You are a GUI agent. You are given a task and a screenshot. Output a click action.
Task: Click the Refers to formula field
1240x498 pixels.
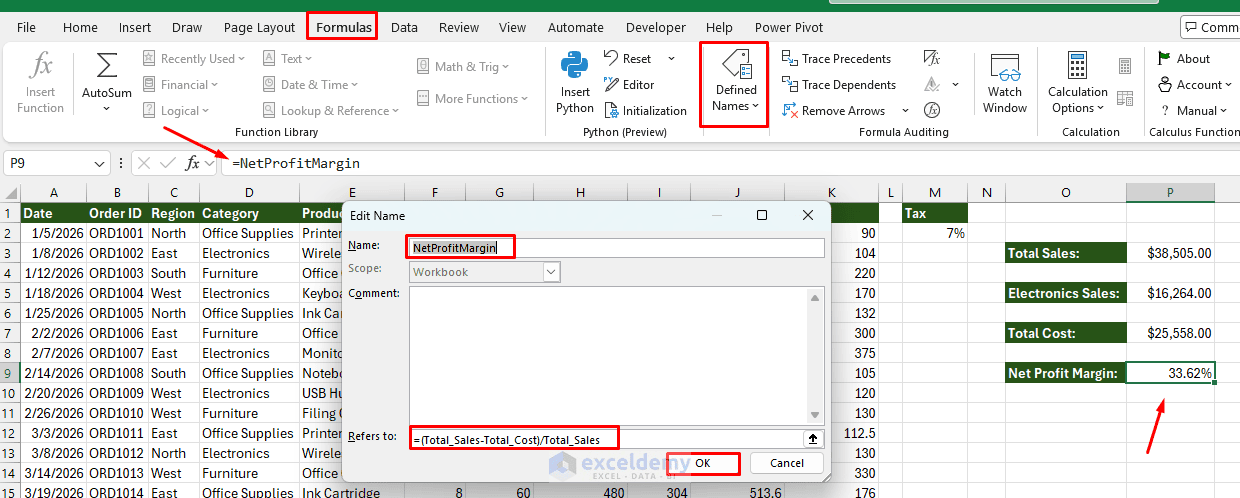click(605, 438)
